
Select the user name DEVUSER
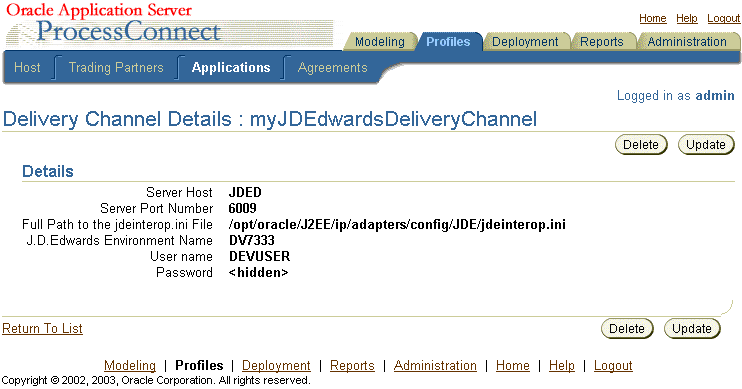pos(259,257)
